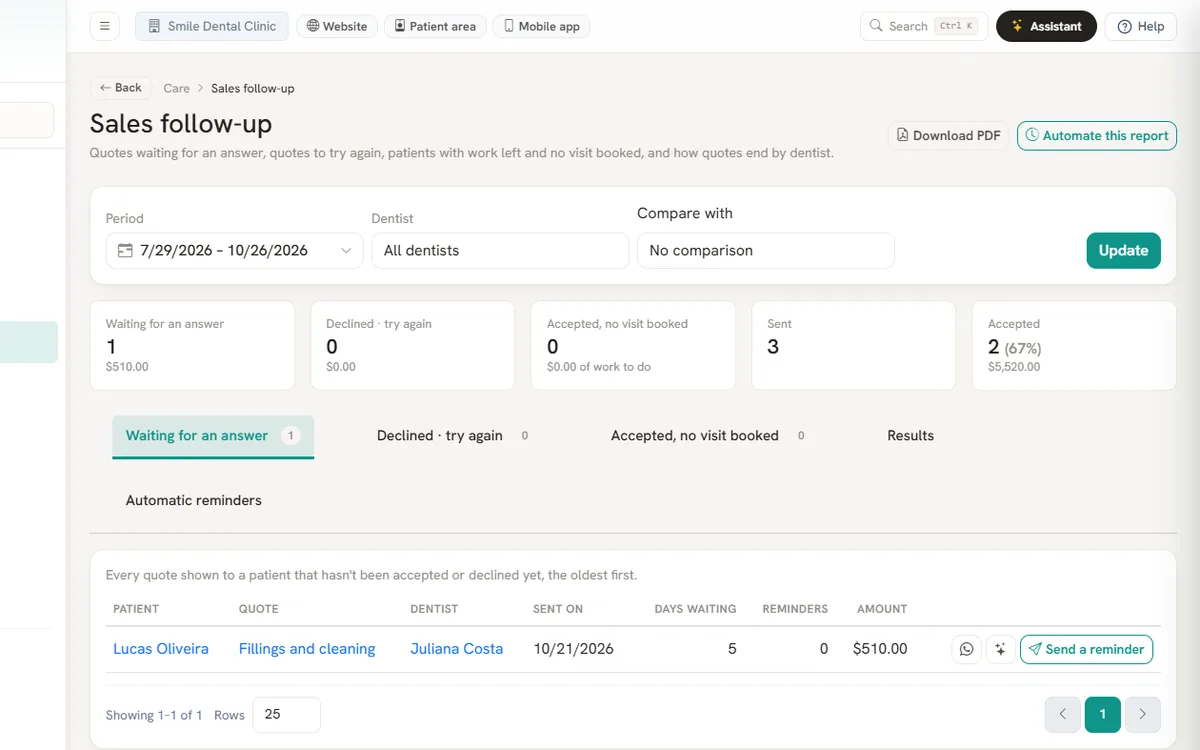Click the WhatsApp icon for Lucas Oliveira
Screen dimensions: 1200x750
[x=966, y=649]
